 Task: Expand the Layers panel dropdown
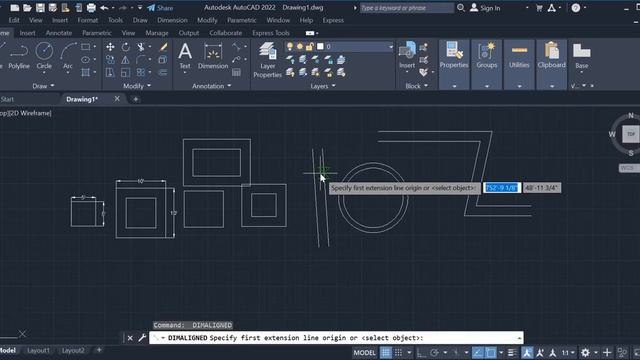(x=333, y=86)
